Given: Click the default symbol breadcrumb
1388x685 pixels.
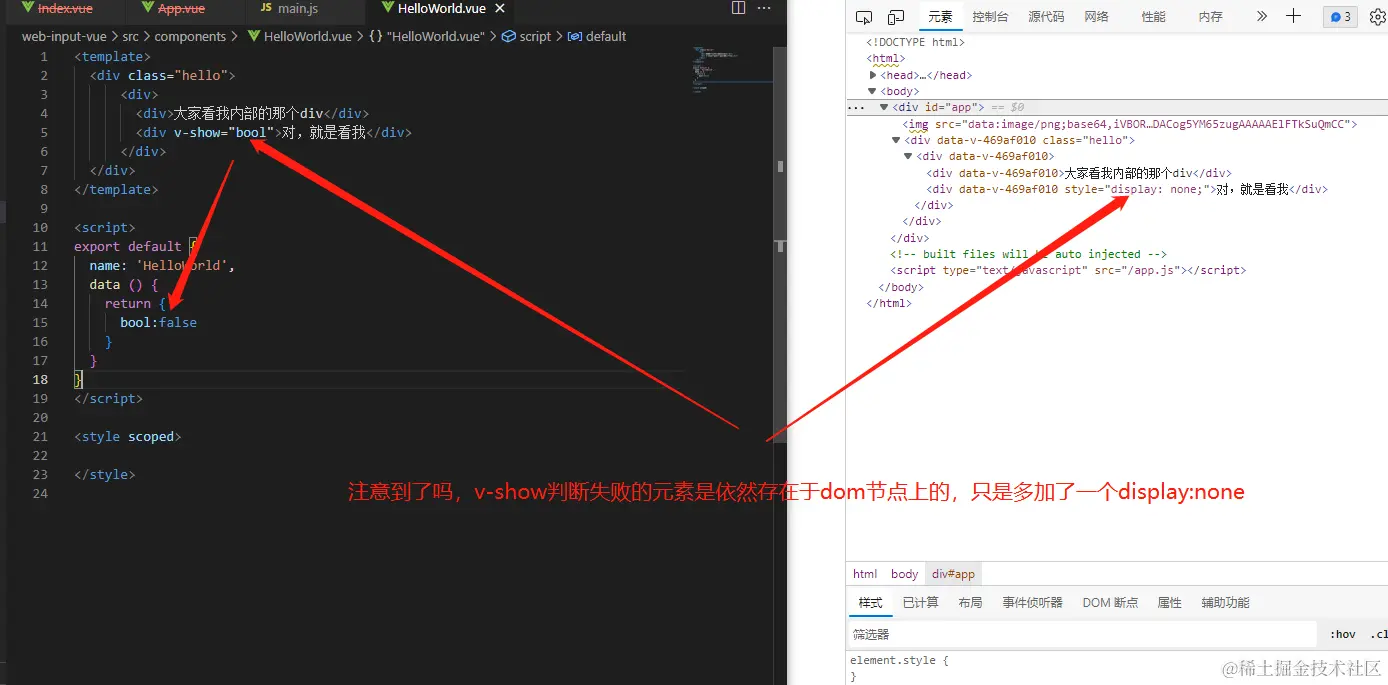Looking at the screenshot, I should pos(597,36).
